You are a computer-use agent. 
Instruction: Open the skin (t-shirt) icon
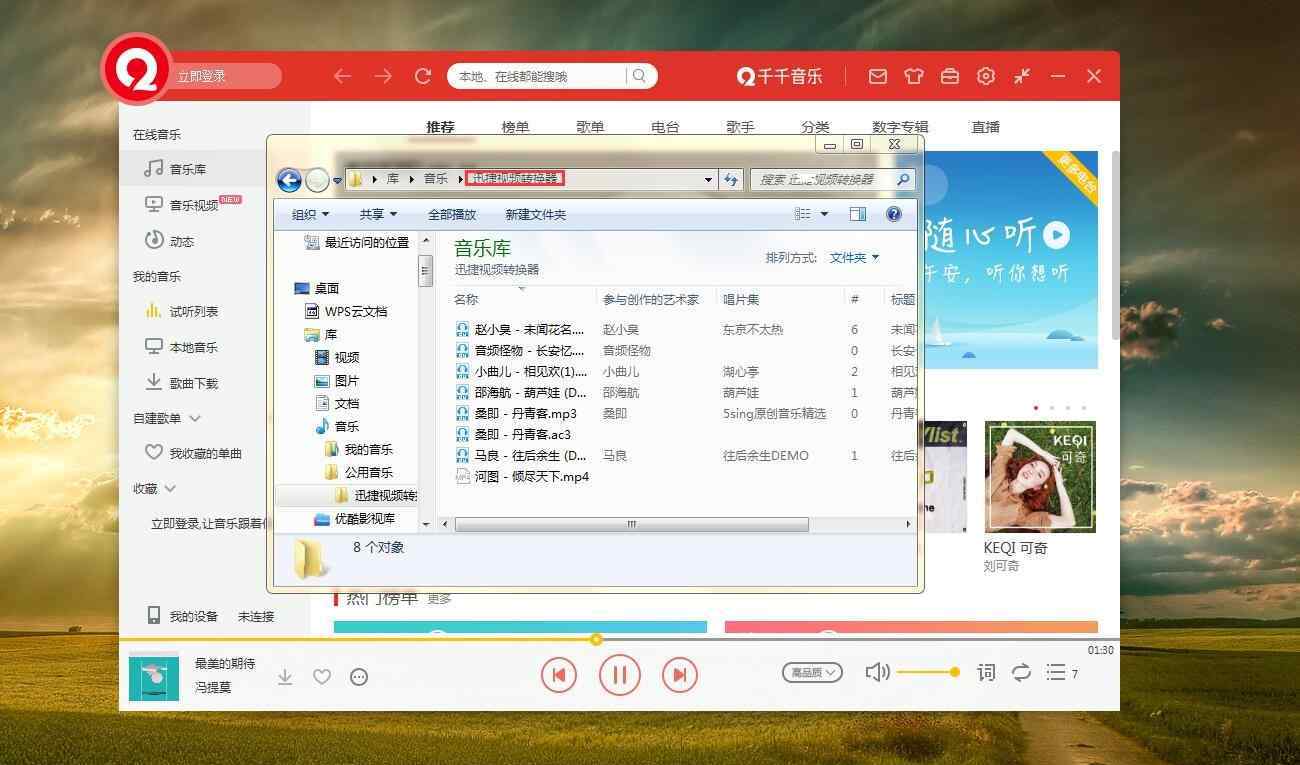coord(913,76)
